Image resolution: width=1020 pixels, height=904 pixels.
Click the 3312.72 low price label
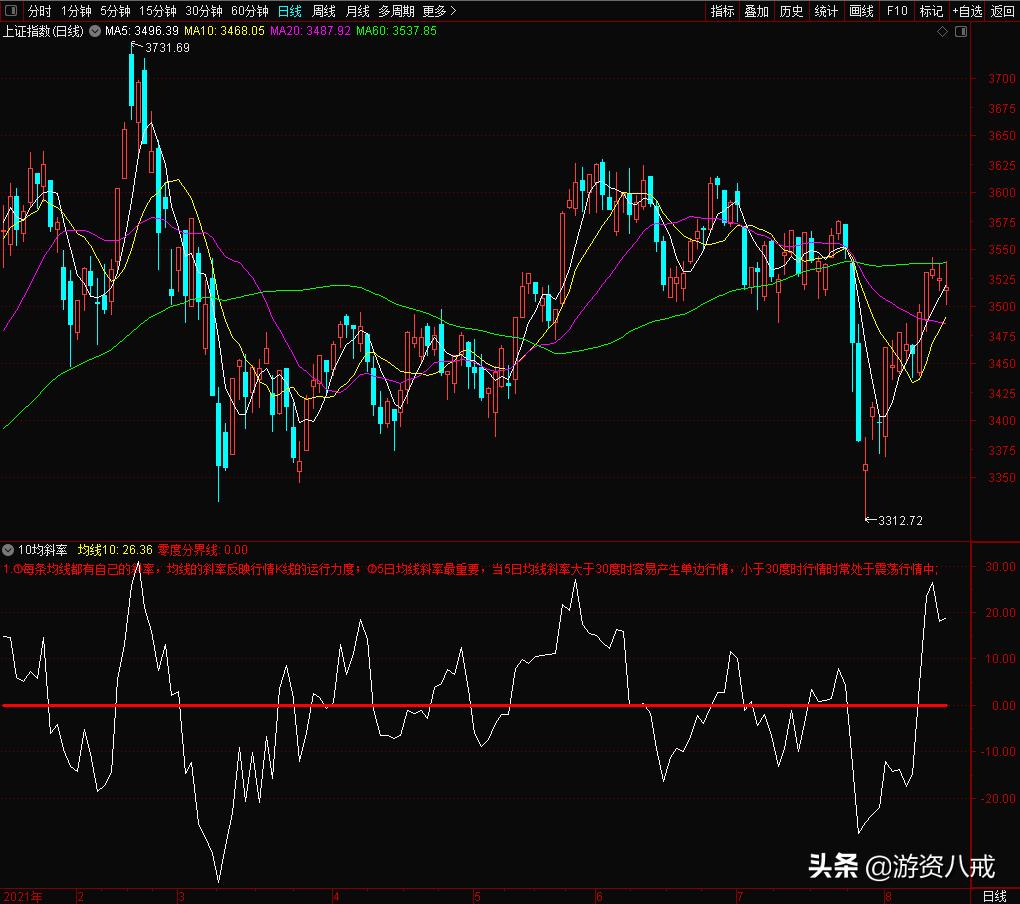pos(900,520)
